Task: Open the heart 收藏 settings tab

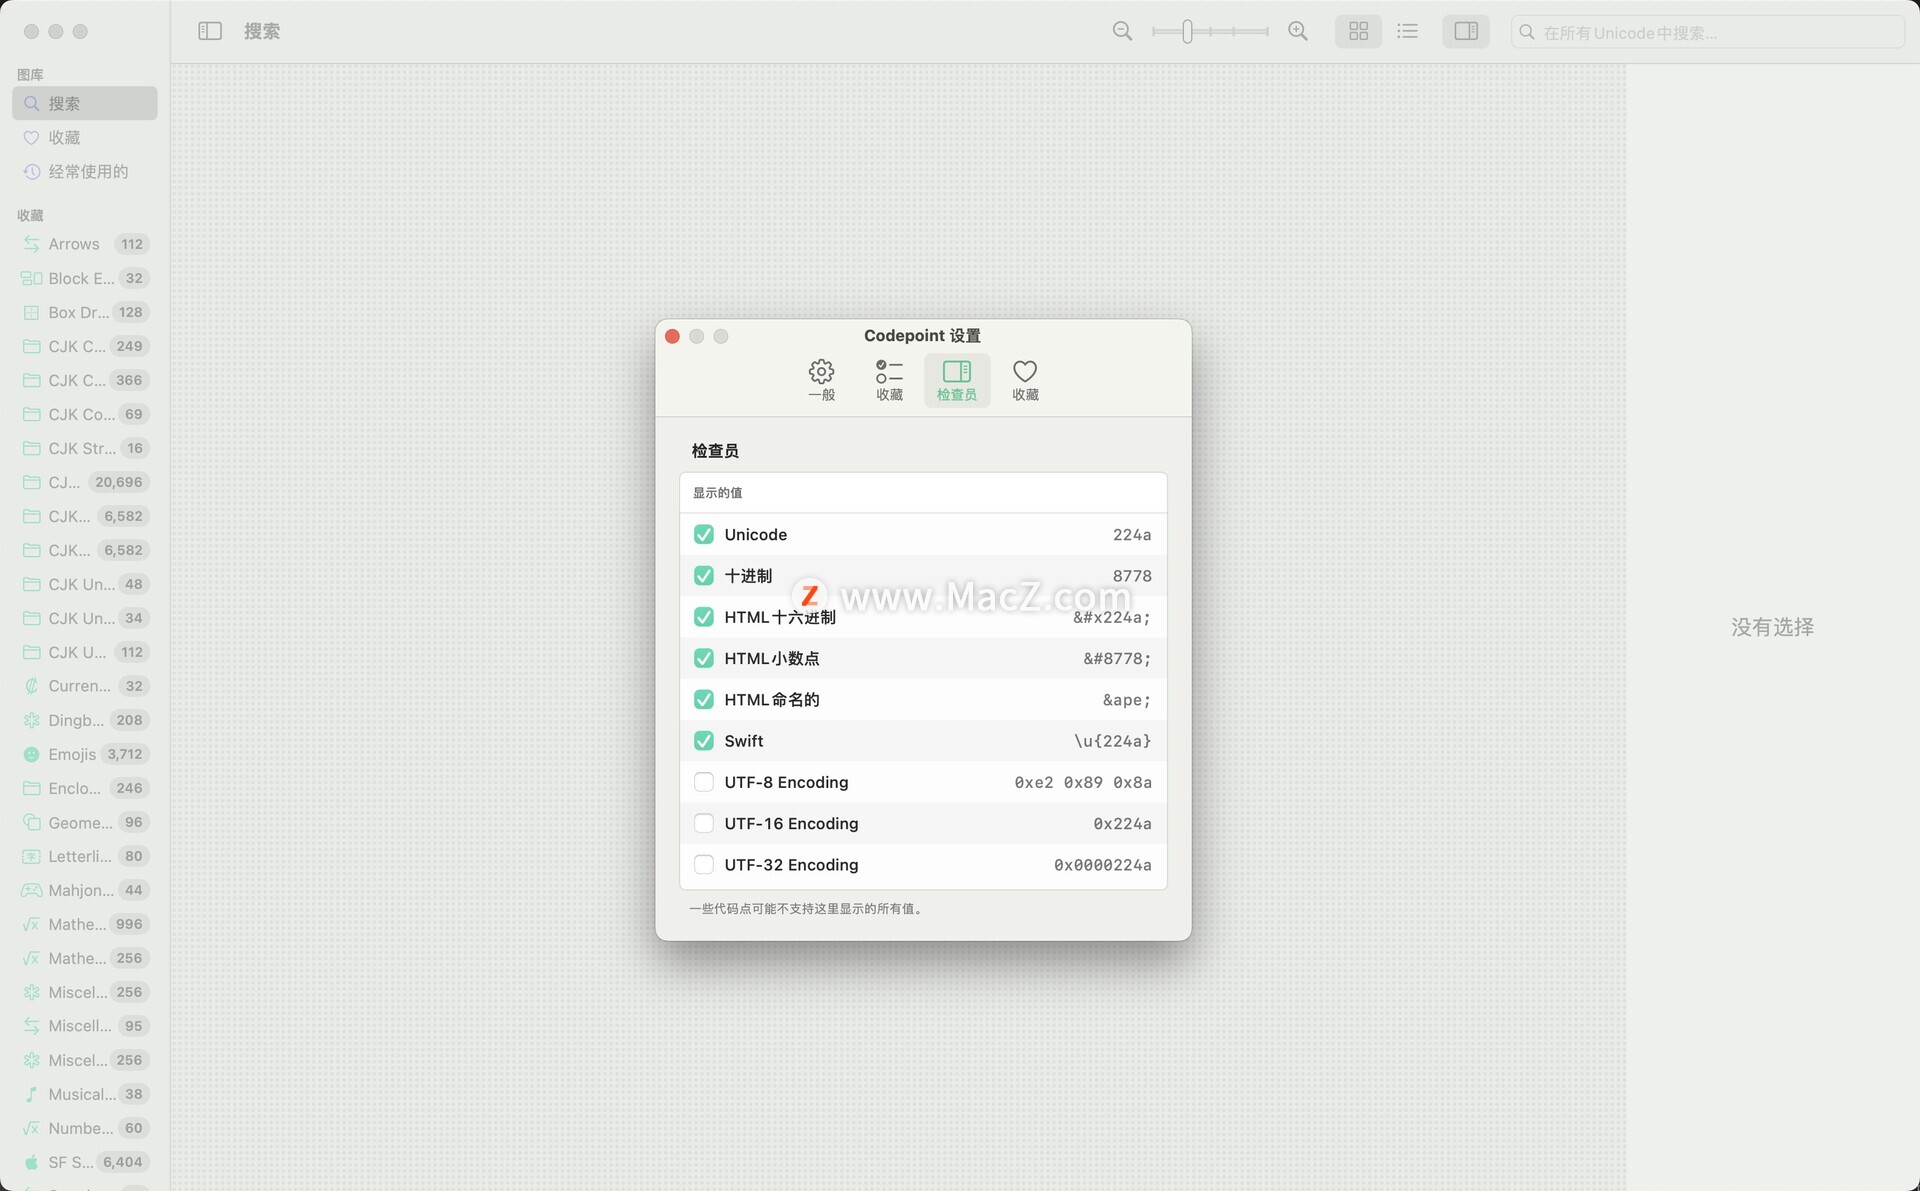Action: pos(1025,380)
